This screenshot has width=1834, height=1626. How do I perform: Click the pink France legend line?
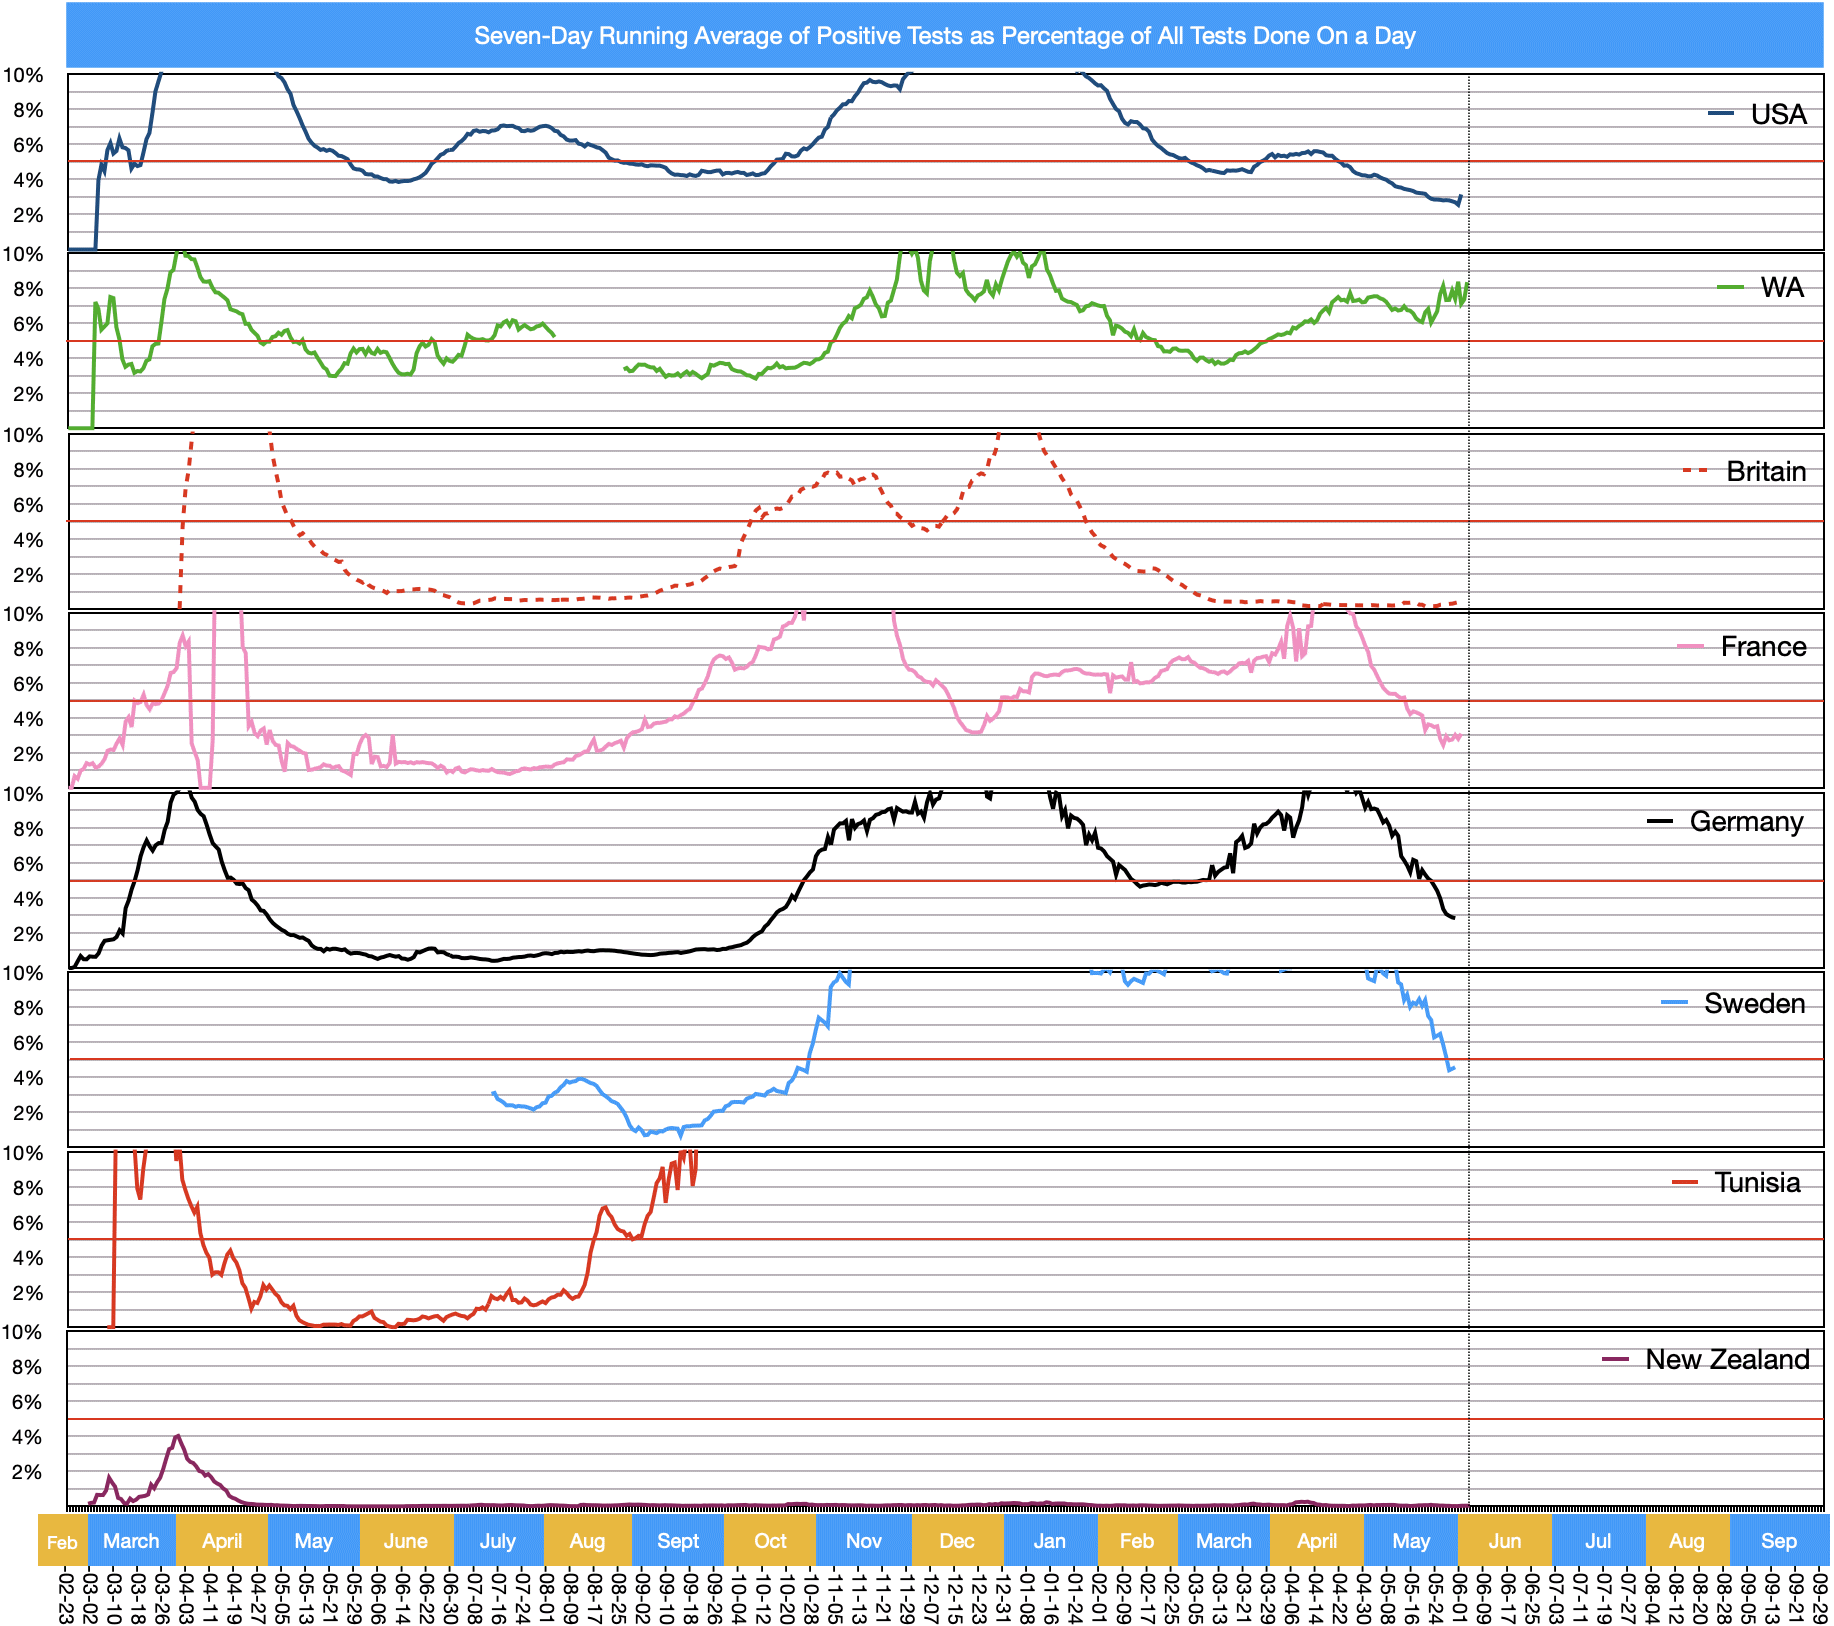[1690, 647]
